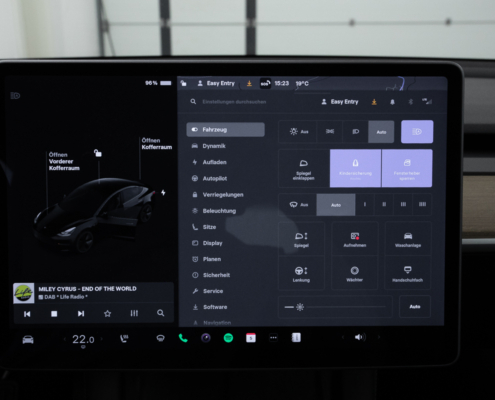Open Handschuhfach glovebox button
This screenshot has height=400, width=495.
[x=407, y=274]
